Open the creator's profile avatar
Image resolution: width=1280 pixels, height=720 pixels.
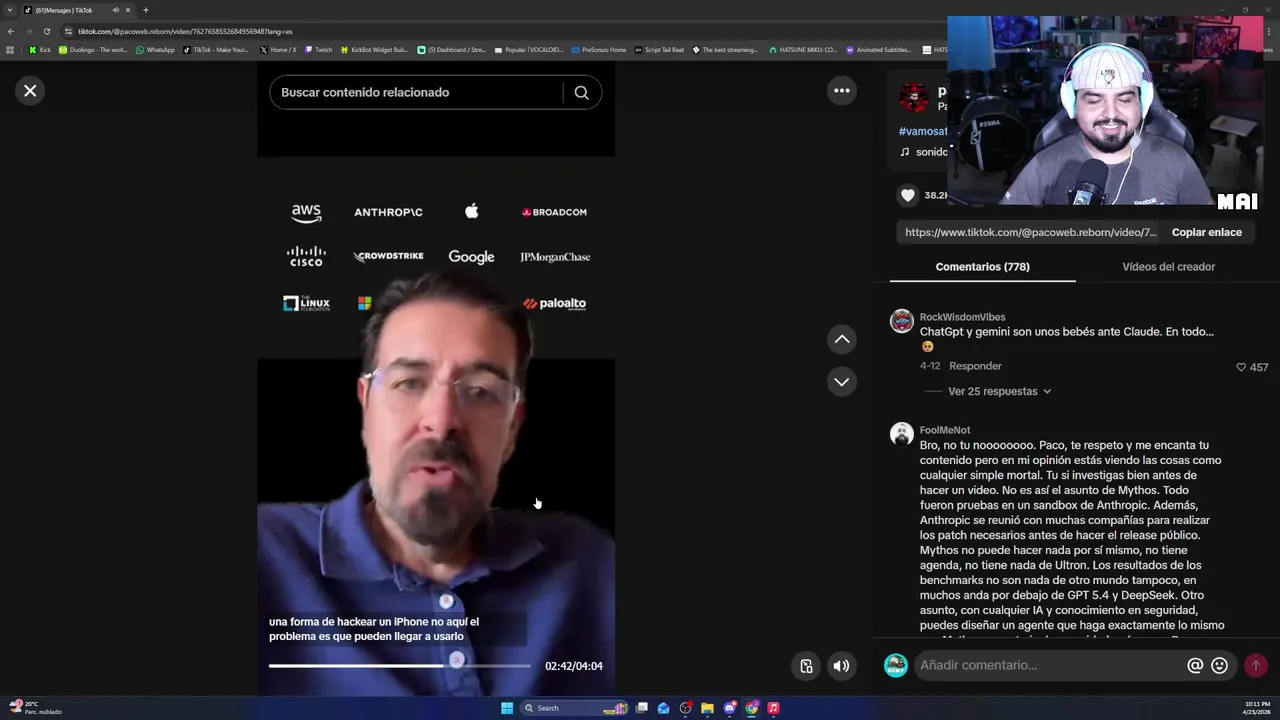coord(913,97)
